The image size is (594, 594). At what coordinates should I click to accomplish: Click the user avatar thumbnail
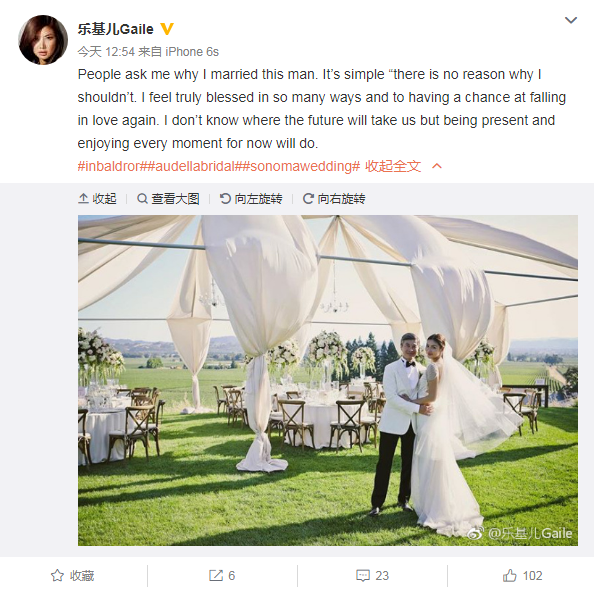[43, 40]
